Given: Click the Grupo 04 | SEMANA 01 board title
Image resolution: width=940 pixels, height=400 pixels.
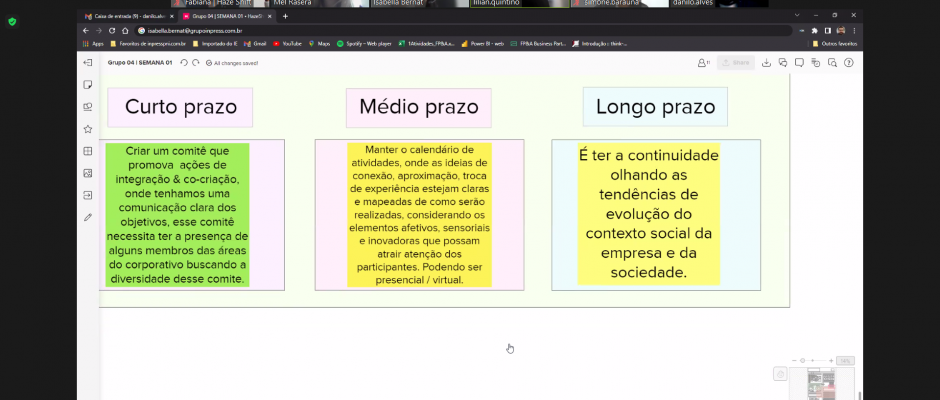Looking at the screenshot, I should tap(140, 62).
